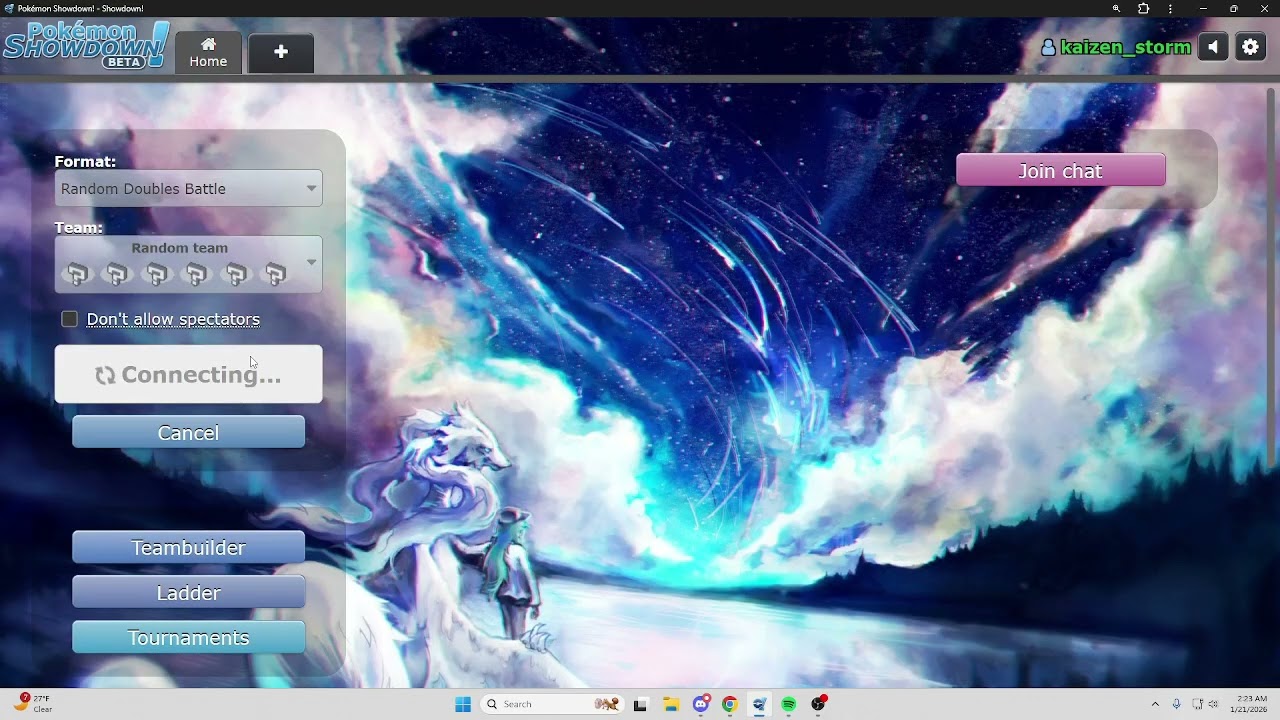
Task: Click the Join chat button
Action: click(x=1060, y=171)
